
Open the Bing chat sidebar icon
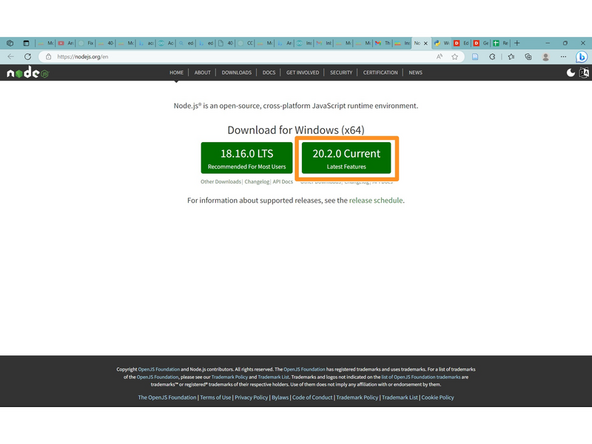581,57
